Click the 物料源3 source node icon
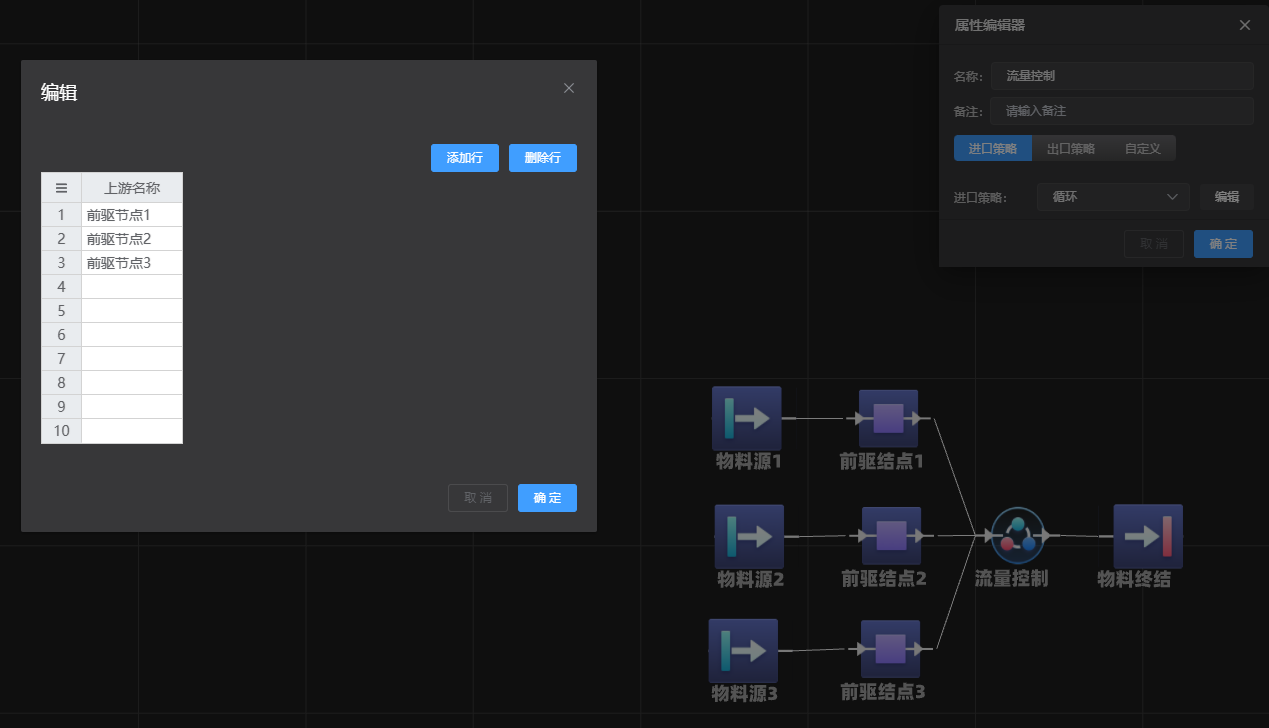 743,651
